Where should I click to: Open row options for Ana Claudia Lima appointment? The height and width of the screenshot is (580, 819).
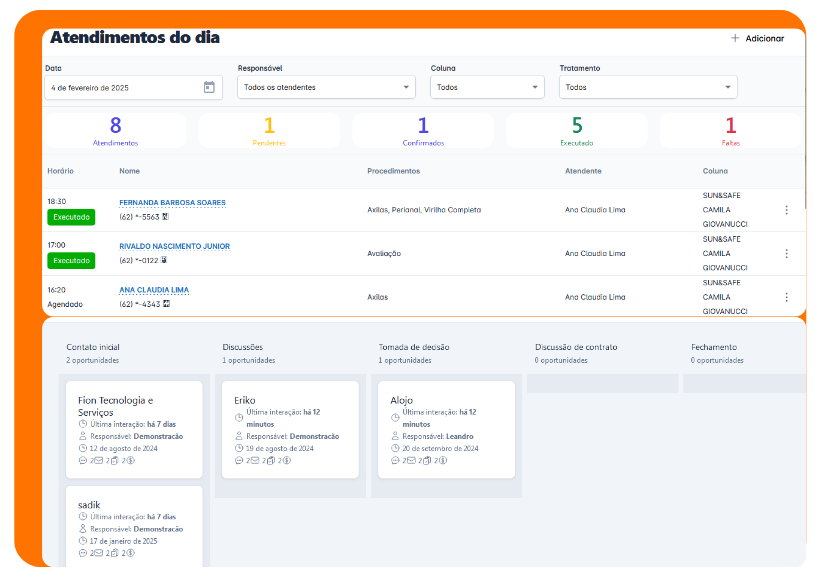786,297
